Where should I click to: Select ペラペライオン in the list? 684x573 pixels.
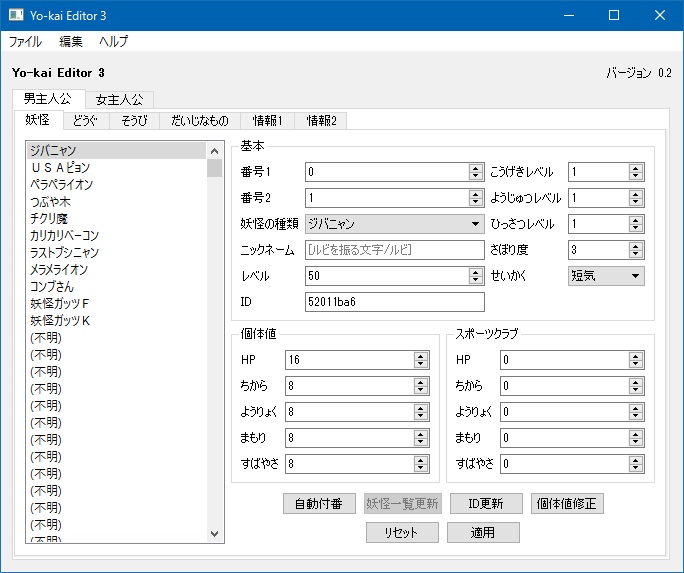click(116, 184)
